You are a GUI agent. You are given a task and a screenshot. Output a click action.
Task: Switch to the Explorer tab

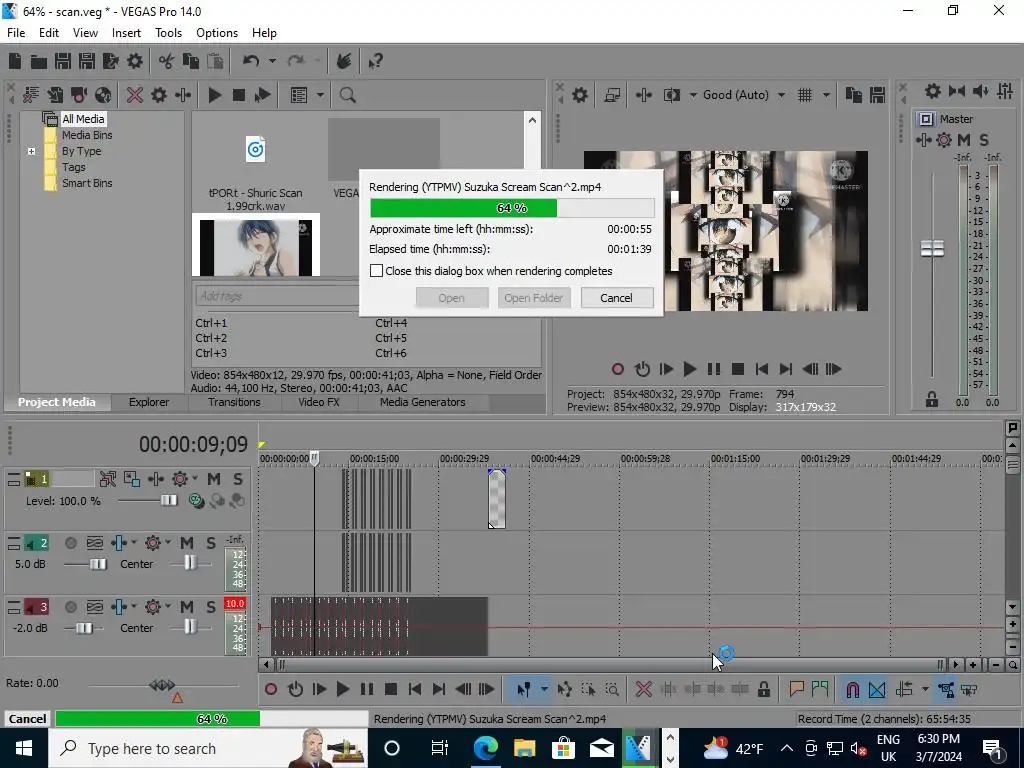tap(149, 402)
